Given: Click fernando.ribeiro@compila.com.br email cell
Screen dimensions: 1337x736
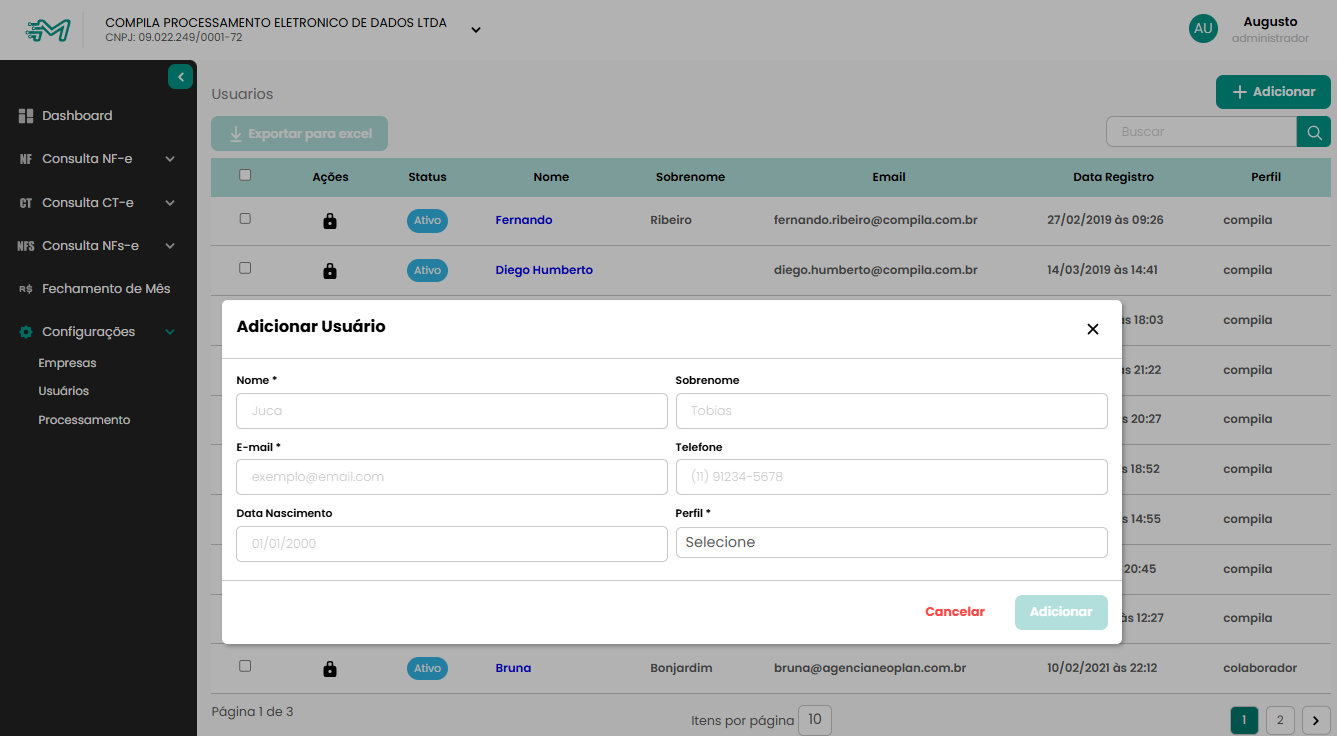Looking at the screenshot, I should point(875,220).
